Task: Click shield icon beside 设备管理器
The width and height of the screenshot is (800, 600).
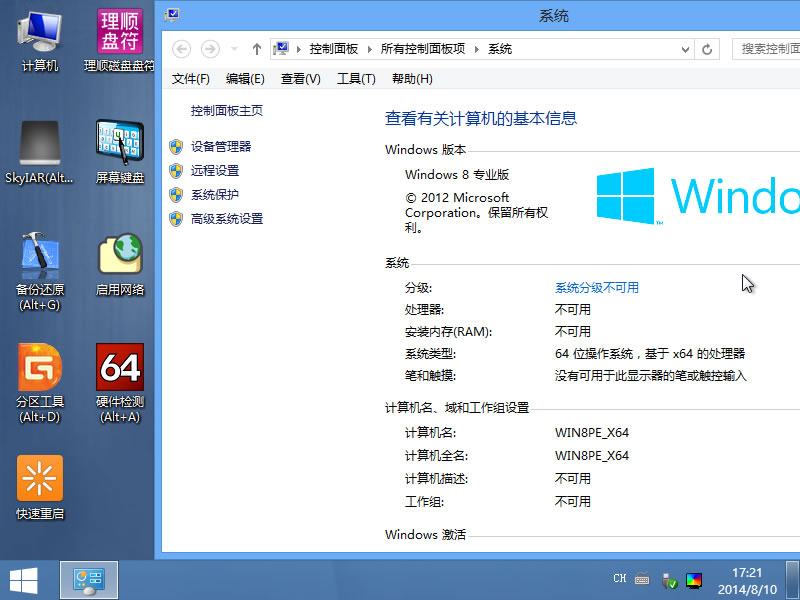Action: pyautogui.click(x=176, y=147)
